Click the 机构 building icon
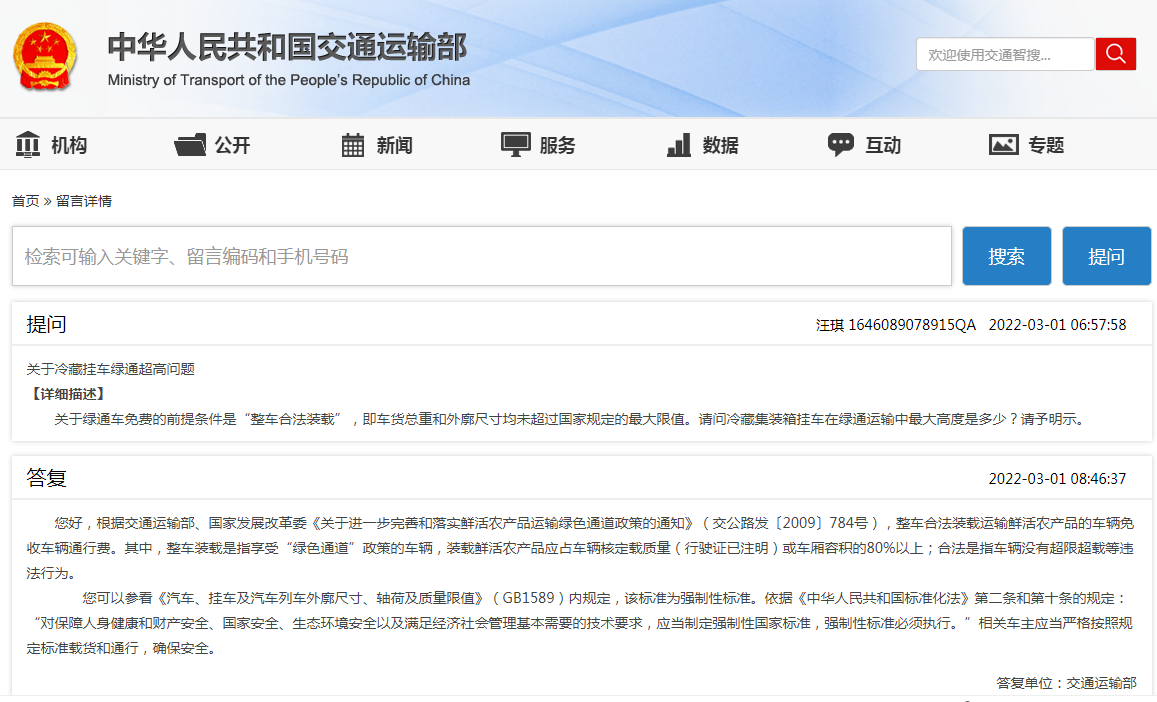The image size is (1157, 702). [28, 145]
